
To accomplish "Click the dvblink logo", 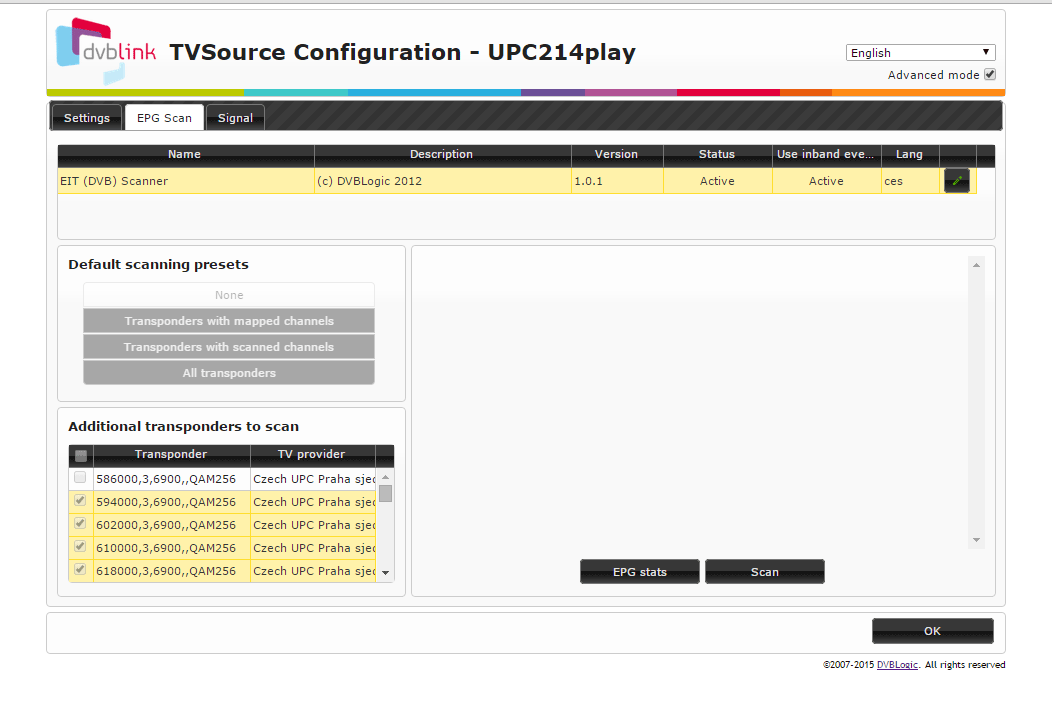I will [x=105, y=51].
